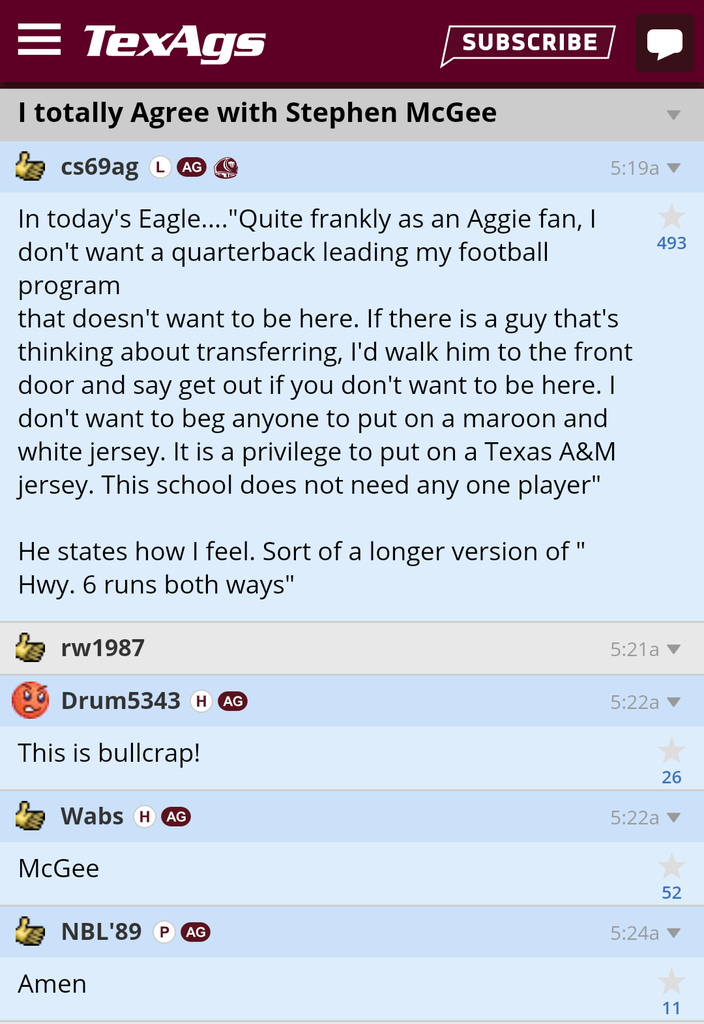Image resolution: width=704 pixels, height=1024 pixels.
Task: Open post options arrow at 5:19a
Action: (673, 168)
